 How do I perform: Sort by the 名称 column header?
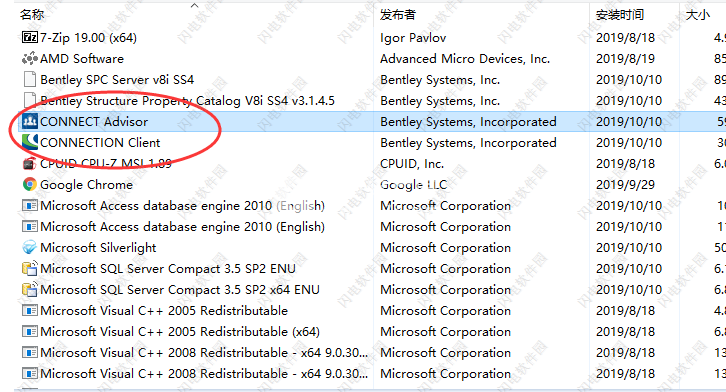pyautogui.click(x=32, y=14)
